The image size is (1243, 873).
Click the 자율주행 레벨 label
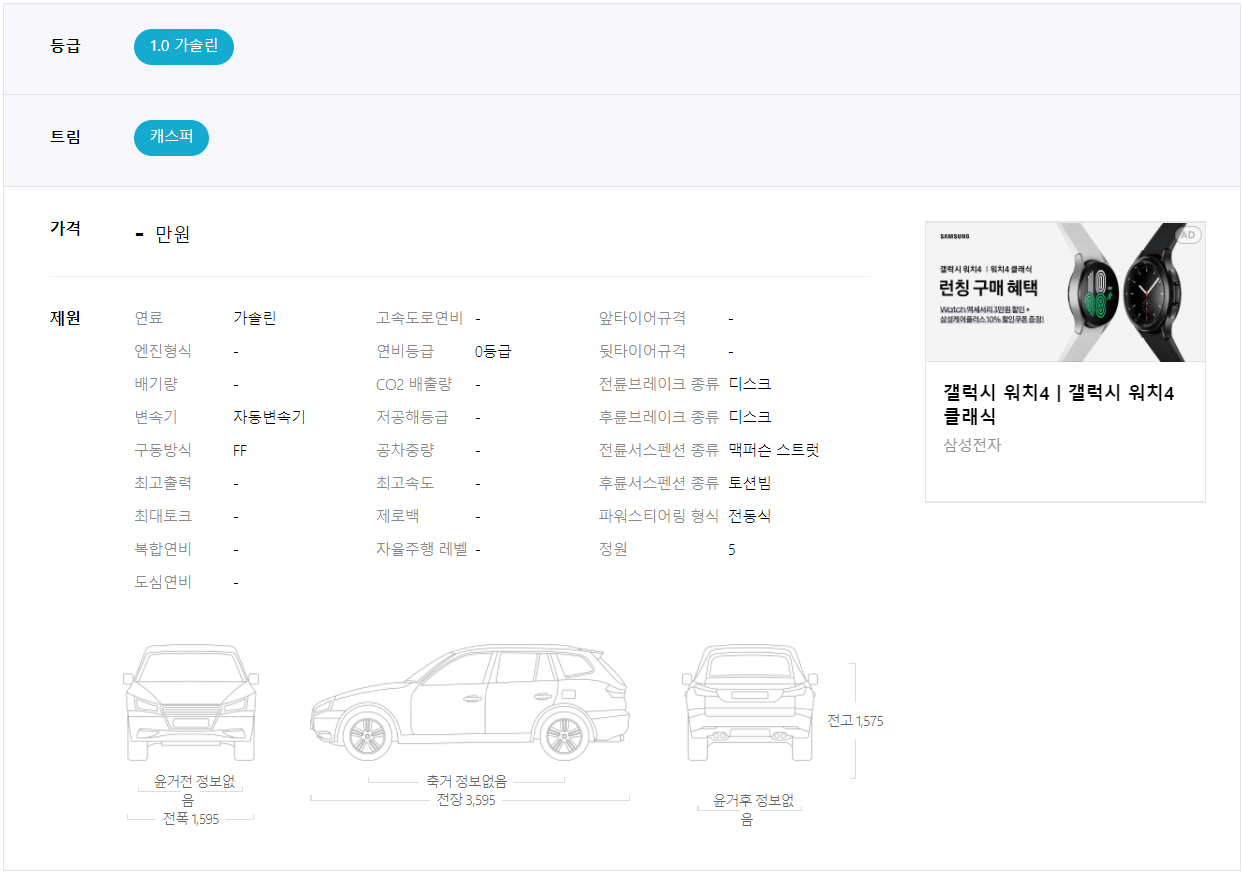421,549
